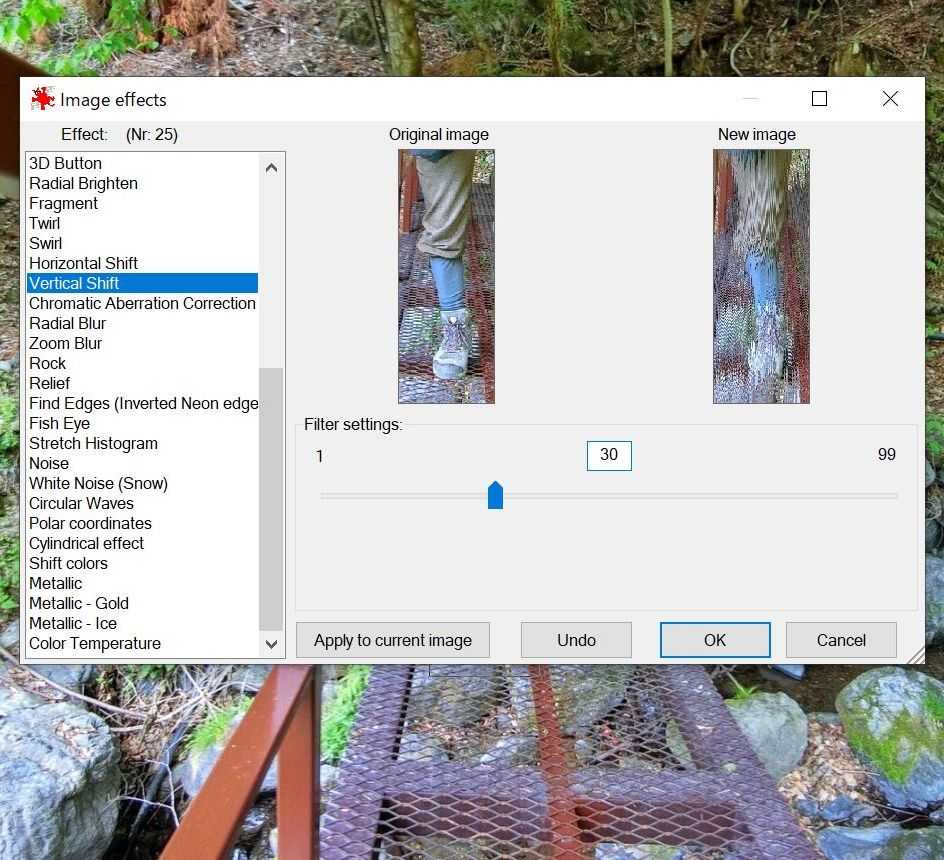Viewport: 944px width, 860px height.
Task: Click Apply to current image button
Action: tap(392, 640)
